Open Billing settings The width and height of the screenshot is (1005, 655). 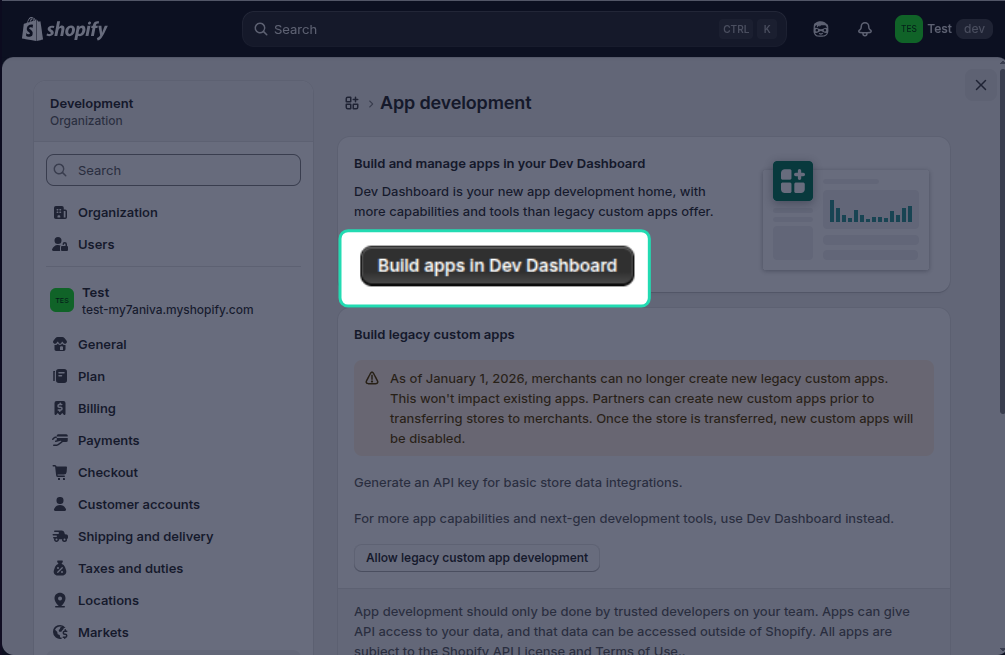pos(174,408)
